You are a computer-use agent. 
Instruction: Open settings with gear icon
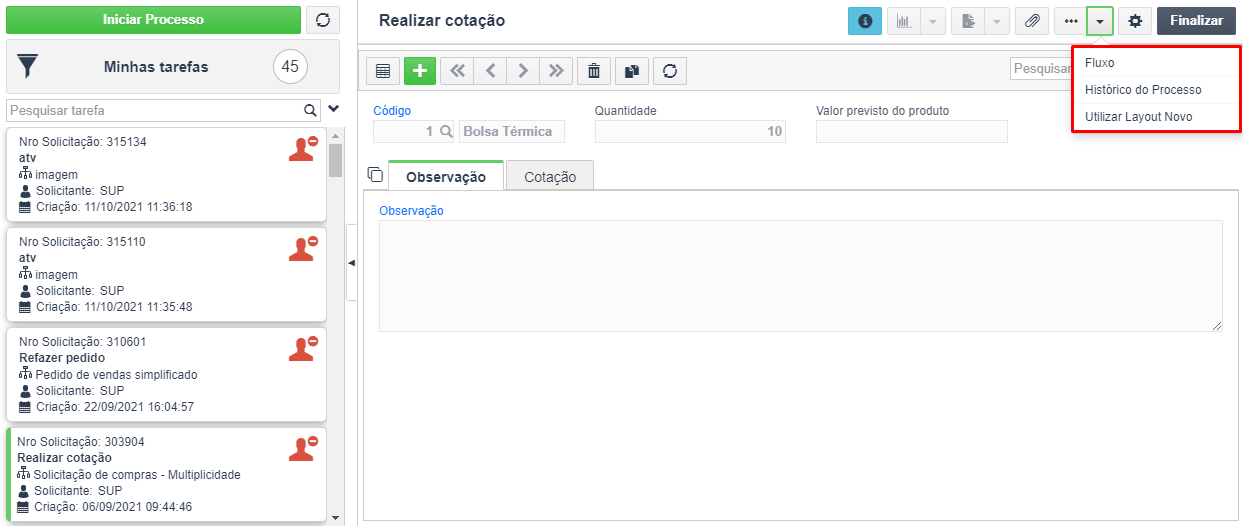coord(1135,20)
